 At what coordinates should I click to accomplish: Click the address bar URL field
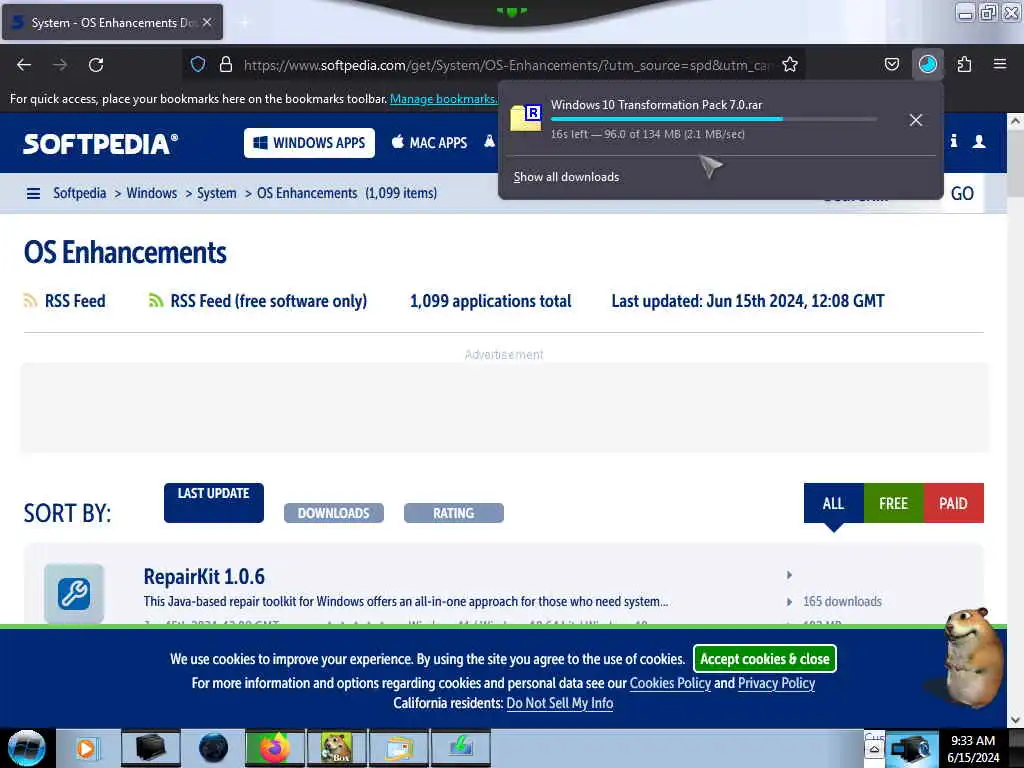click(508, 65)
